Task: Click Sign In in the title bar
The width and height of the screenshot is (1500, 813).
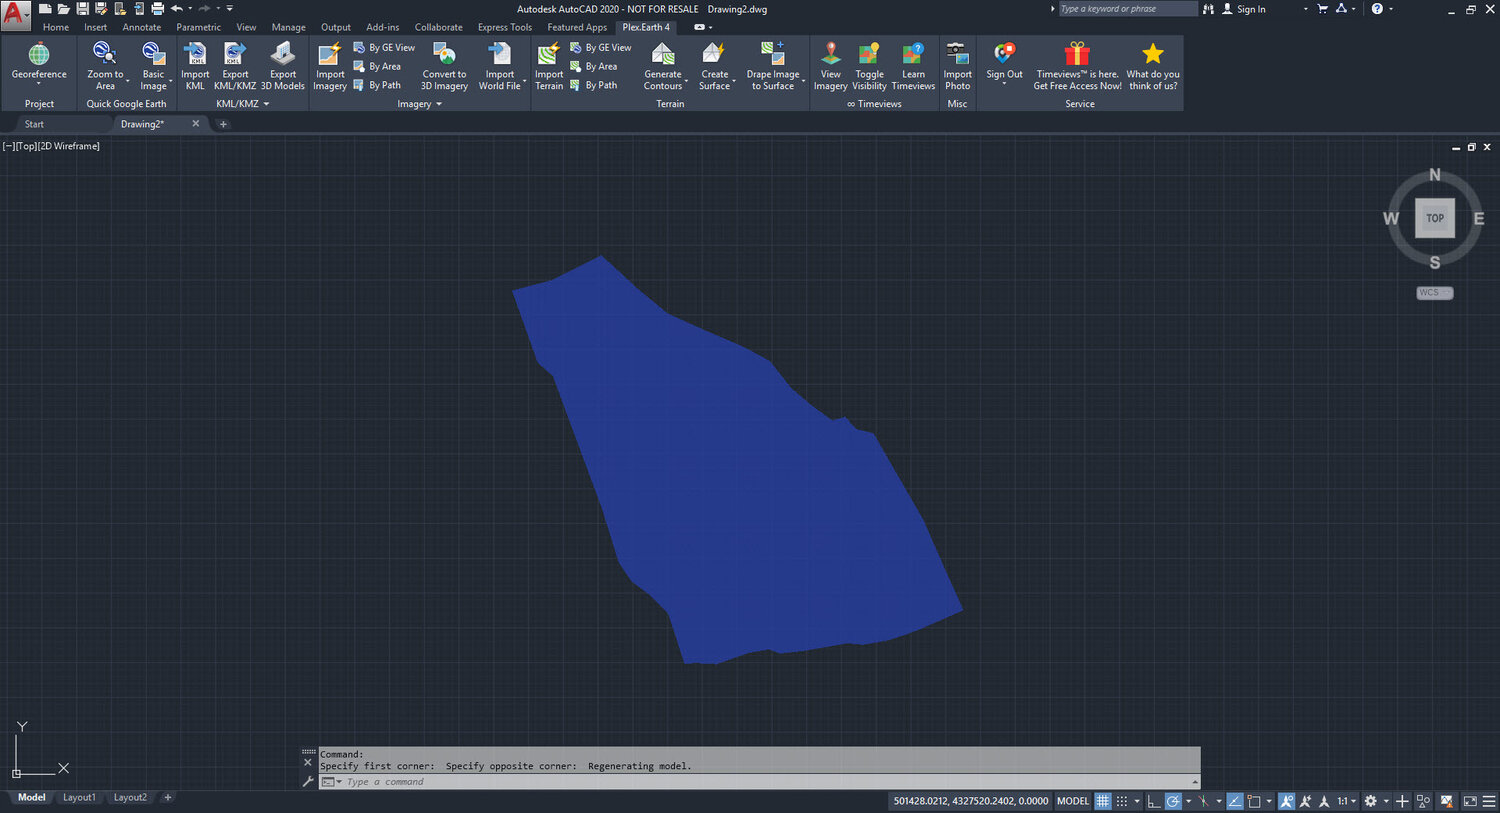Action: tap(1243, 9)
